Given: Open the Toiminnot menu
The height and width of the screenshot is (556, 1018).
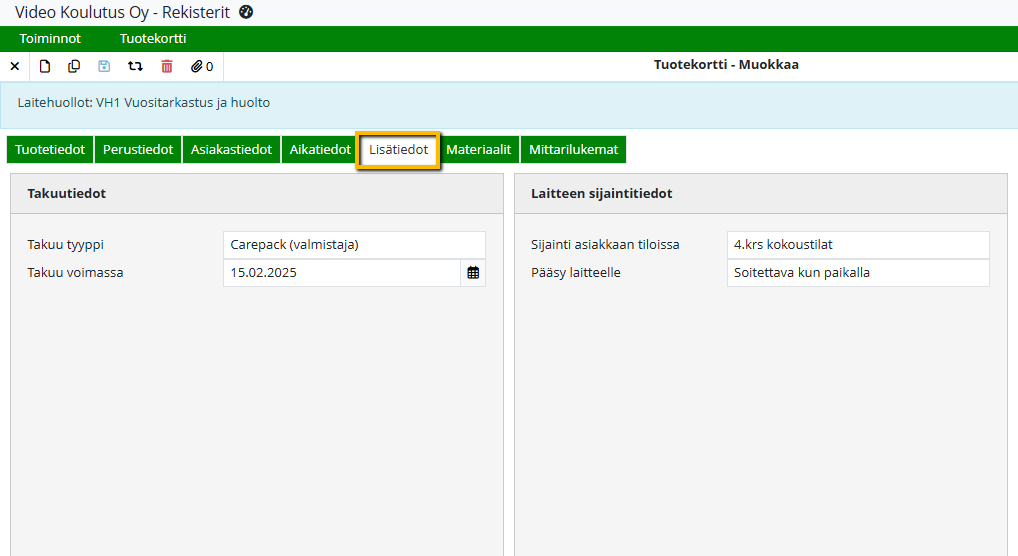Looking at the screenshot, I should click(50, 39).
